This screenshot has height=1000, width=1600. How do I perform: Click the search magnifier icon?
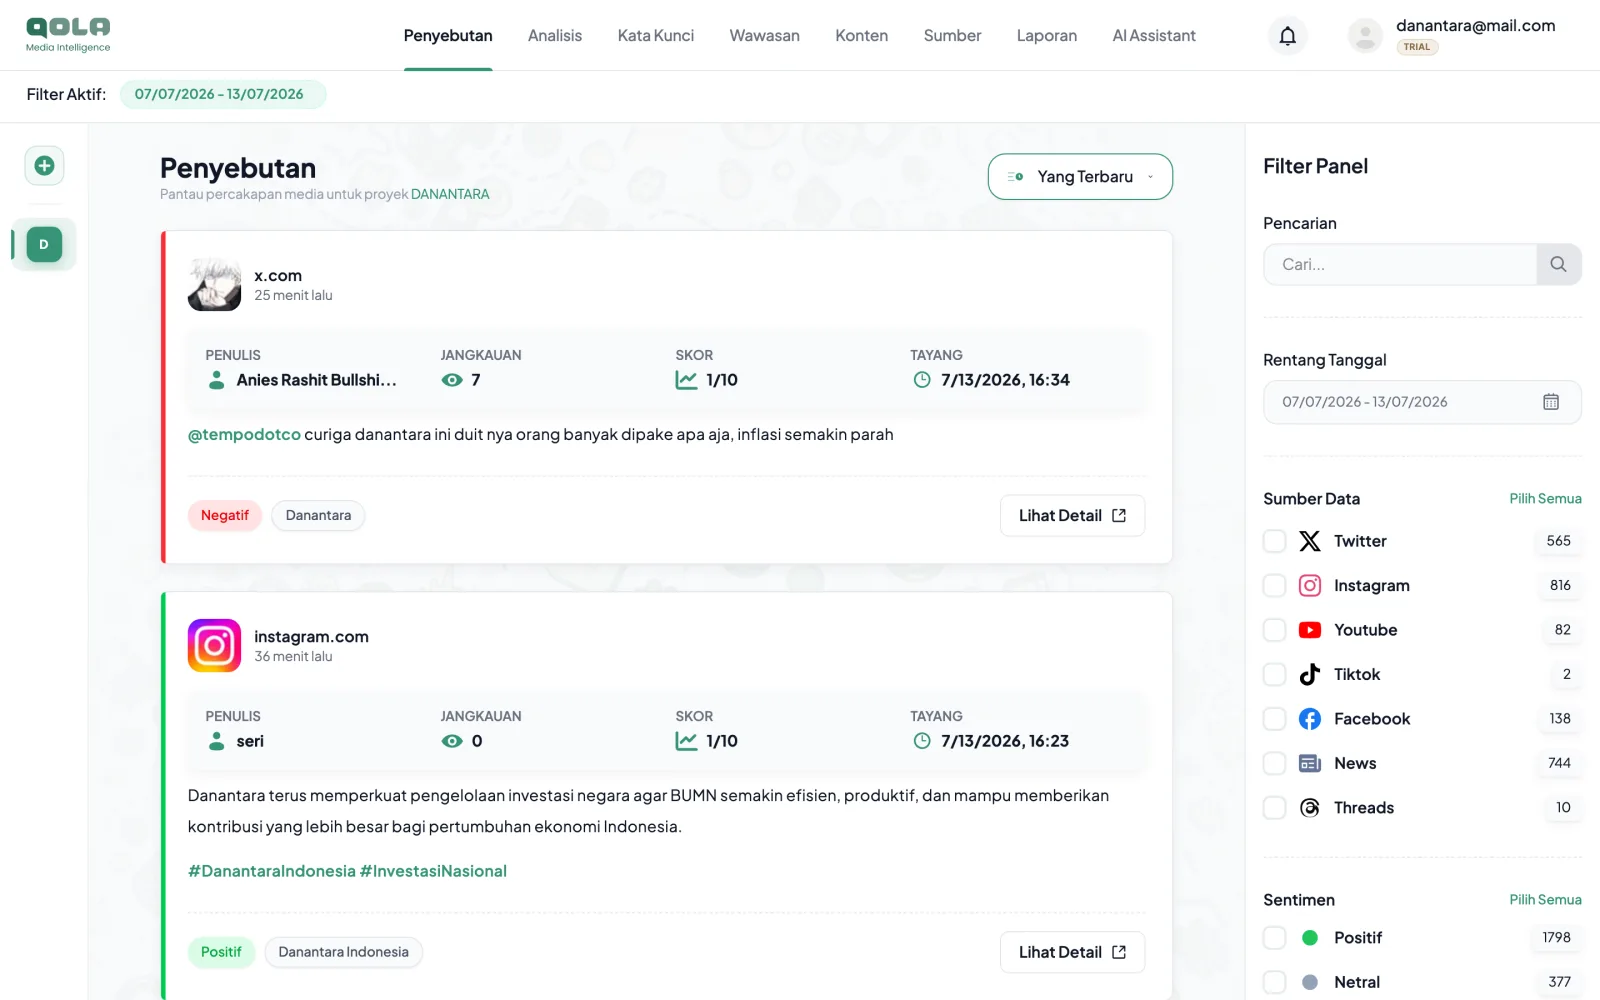click(1558, 264)
